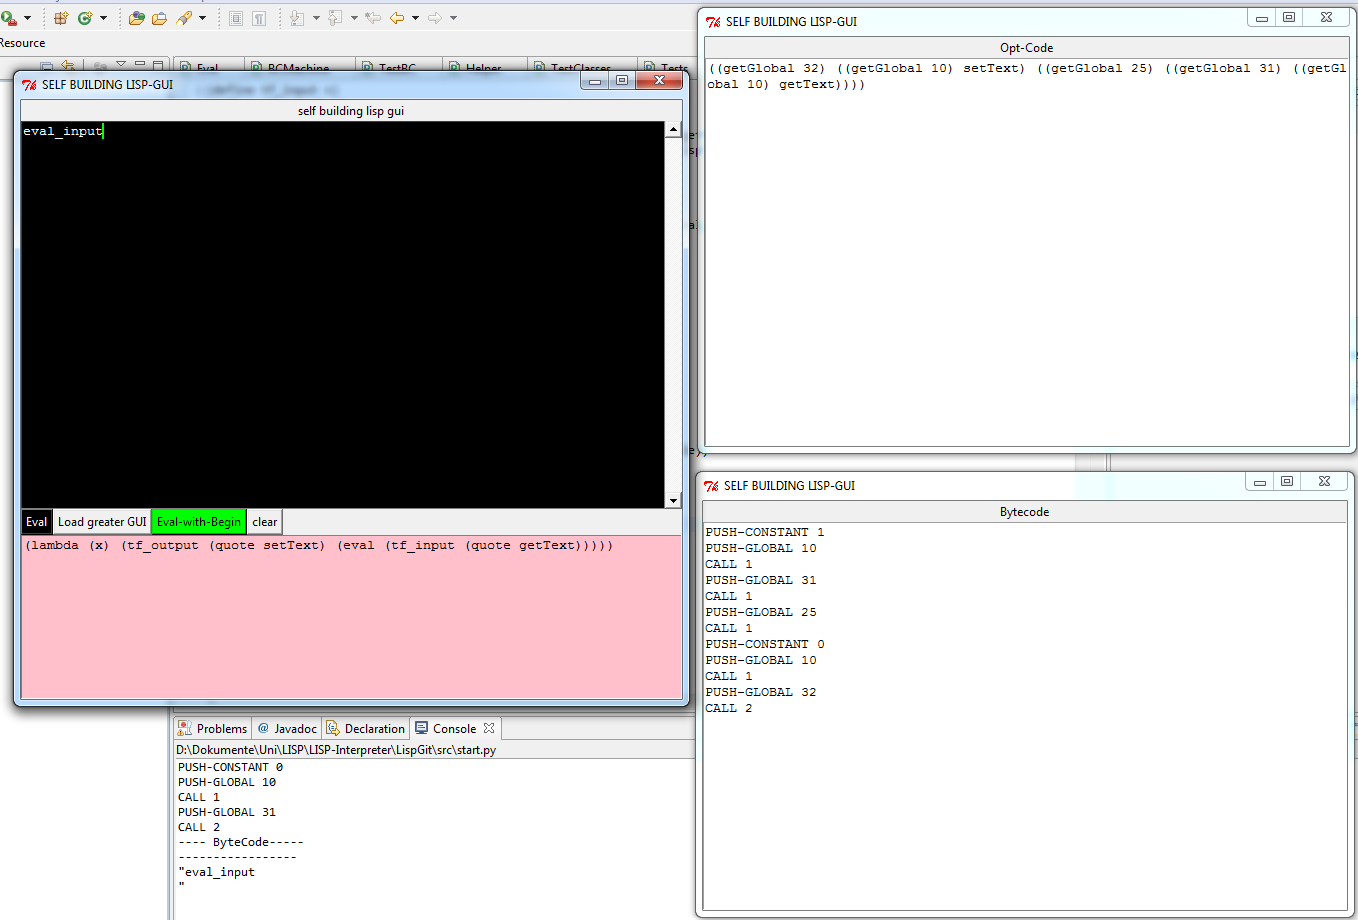Open the Problems view tab
Viewport: 1358px width, 920px height.
[212, 729]
